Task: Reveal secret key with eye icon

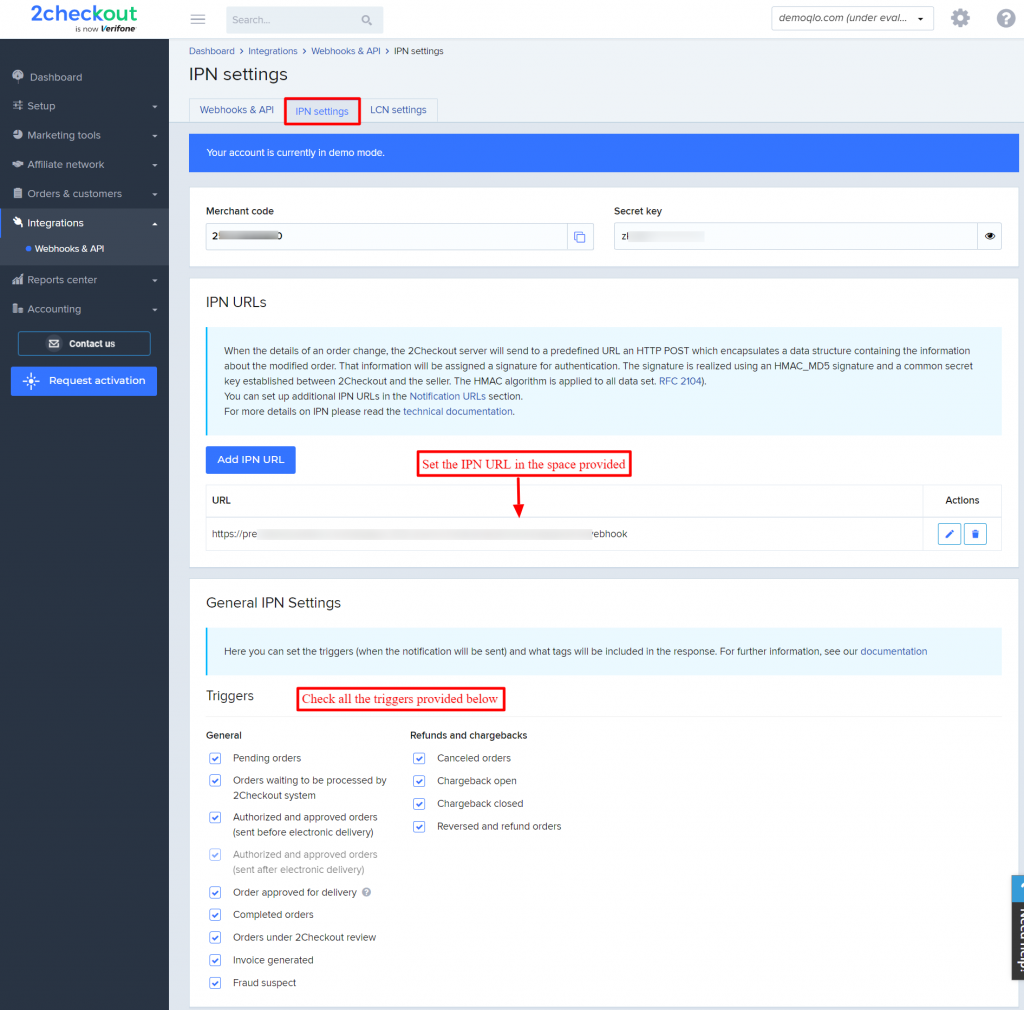Action: point(989,236)
